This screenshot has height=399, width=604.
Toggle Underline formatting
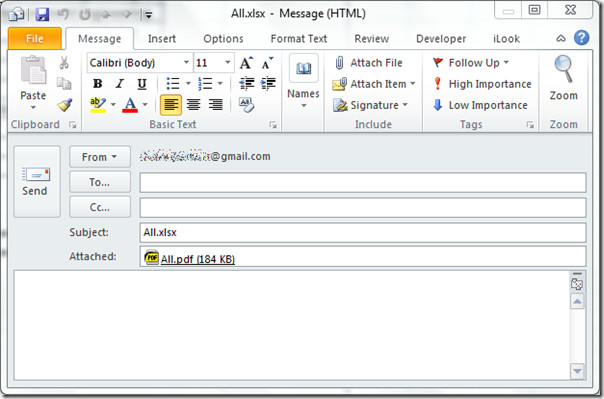click(x=142, y=84)
